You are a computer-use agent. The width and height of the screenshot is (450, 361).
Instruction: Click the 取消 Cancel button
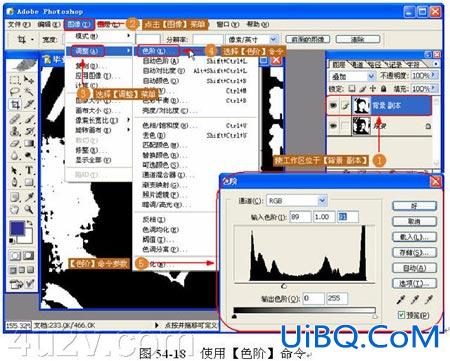414,221
